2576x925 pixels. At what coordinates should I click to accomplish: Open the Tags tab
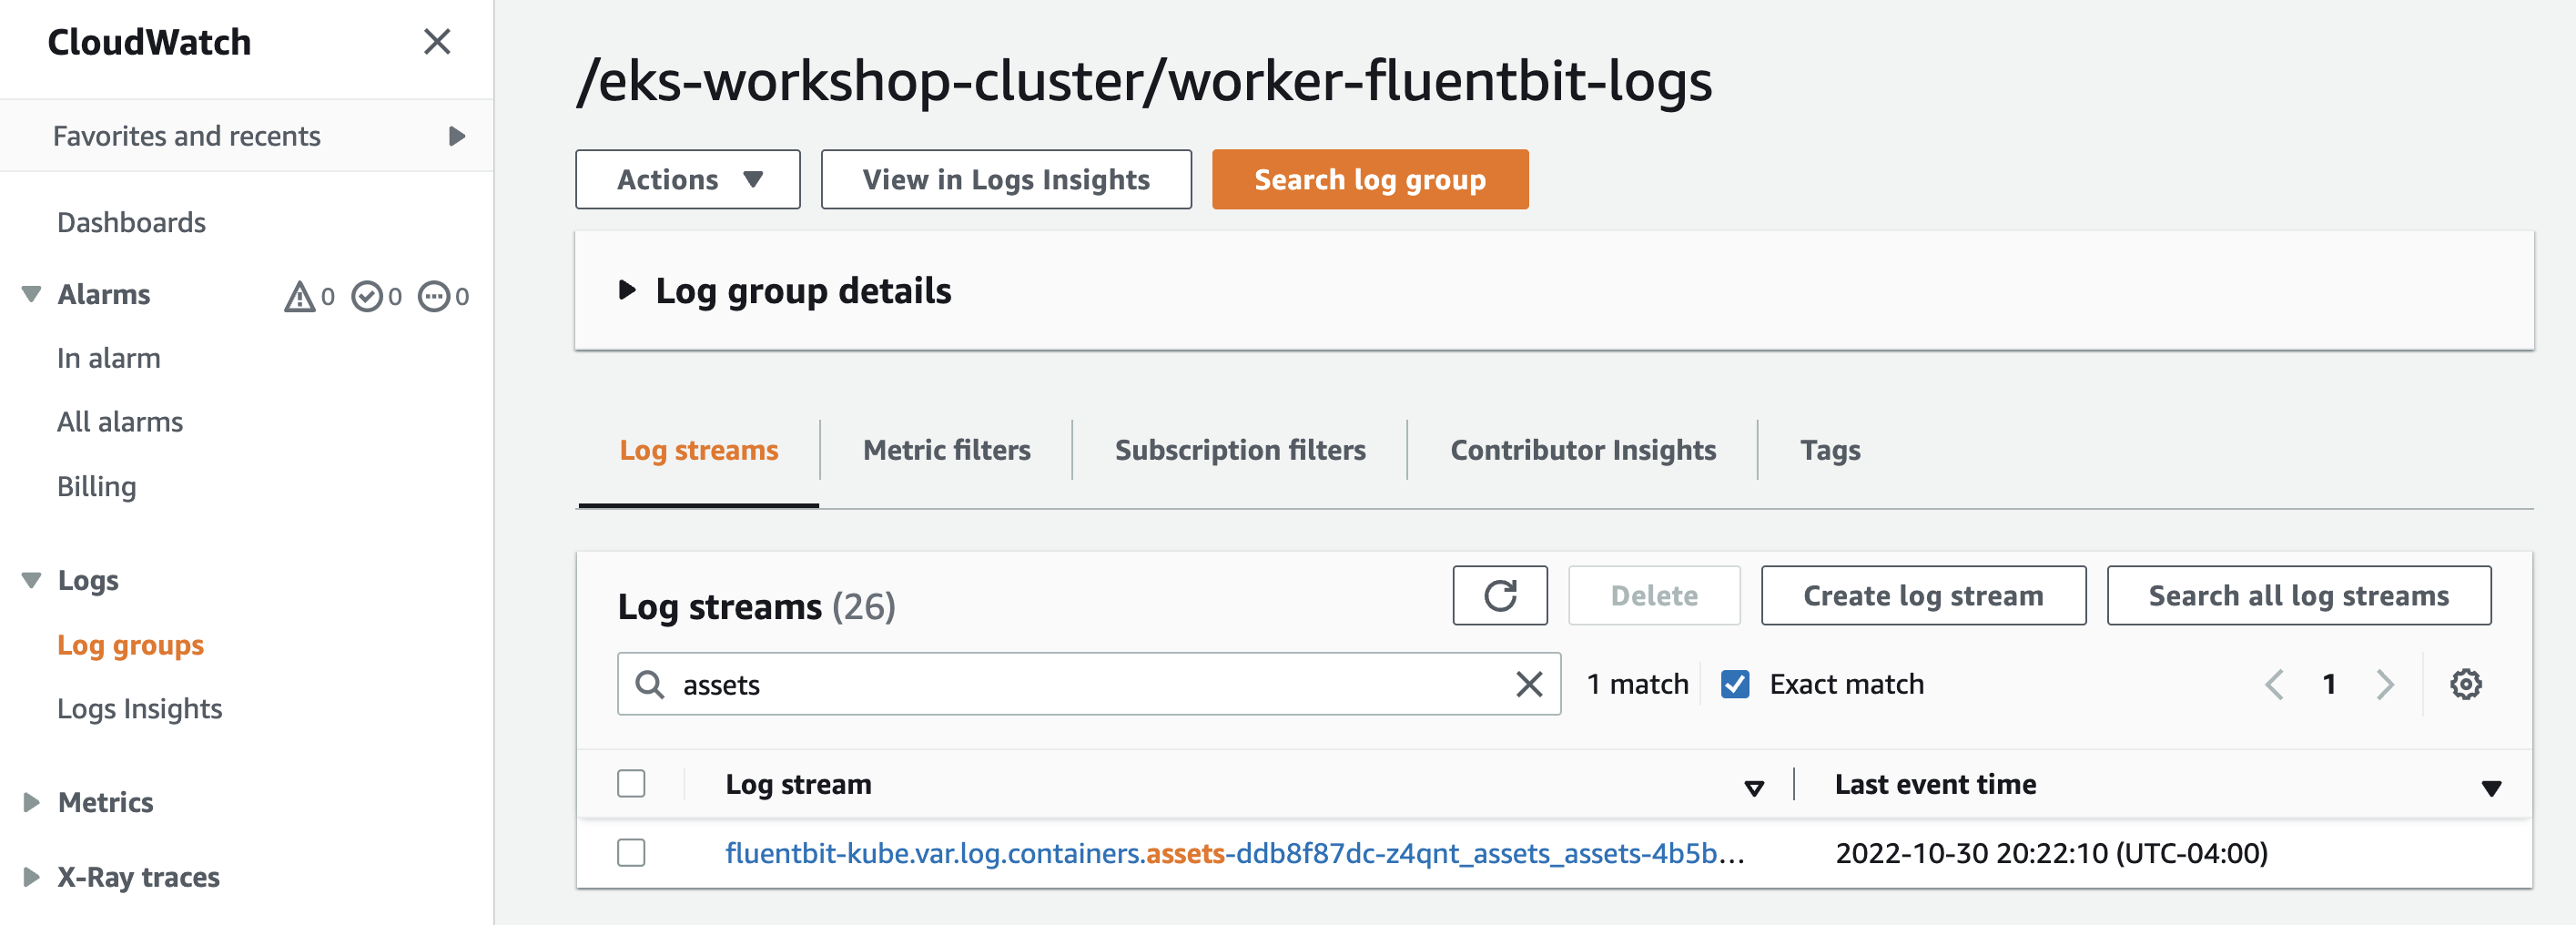[x=1830, y=450]
